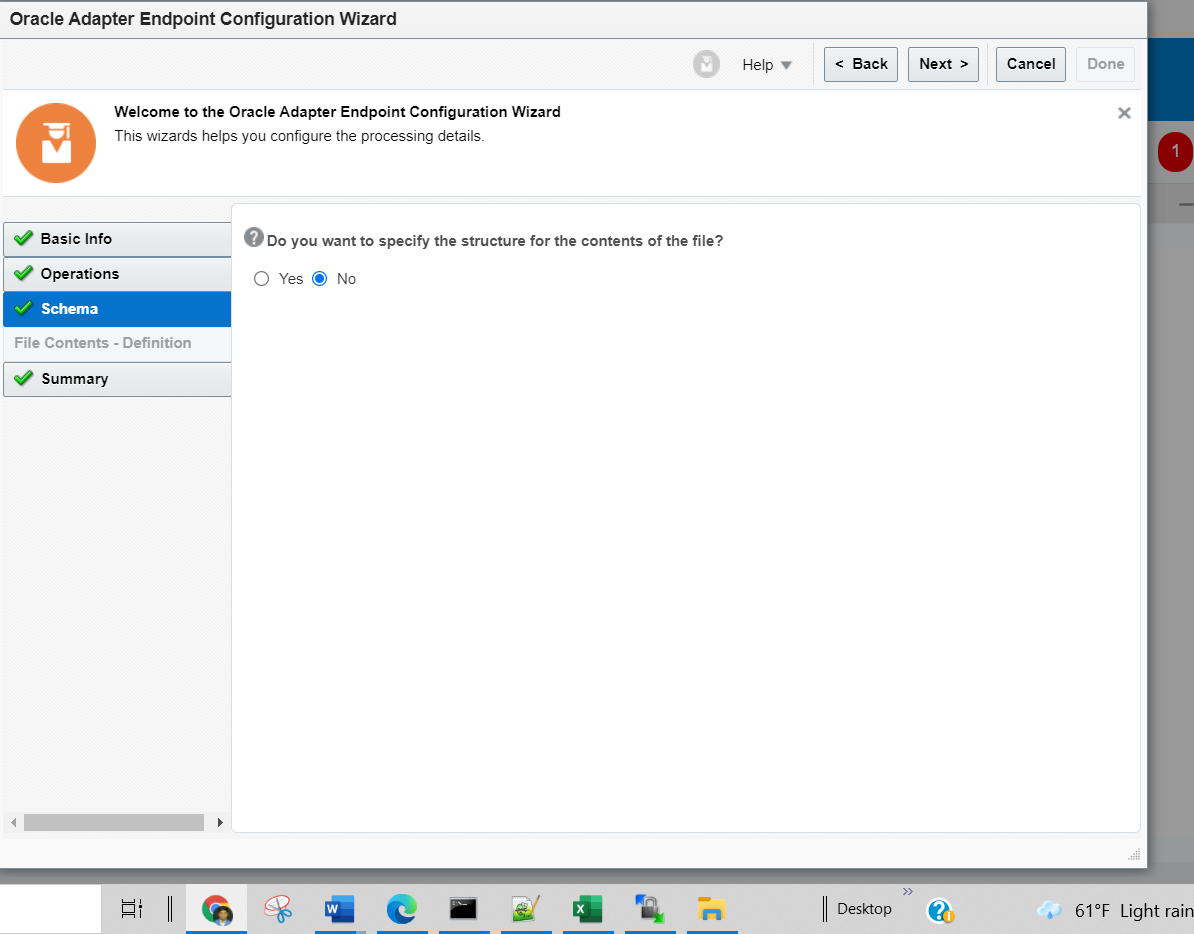Click the Operations step green checkmark

(x=24, y=273)
